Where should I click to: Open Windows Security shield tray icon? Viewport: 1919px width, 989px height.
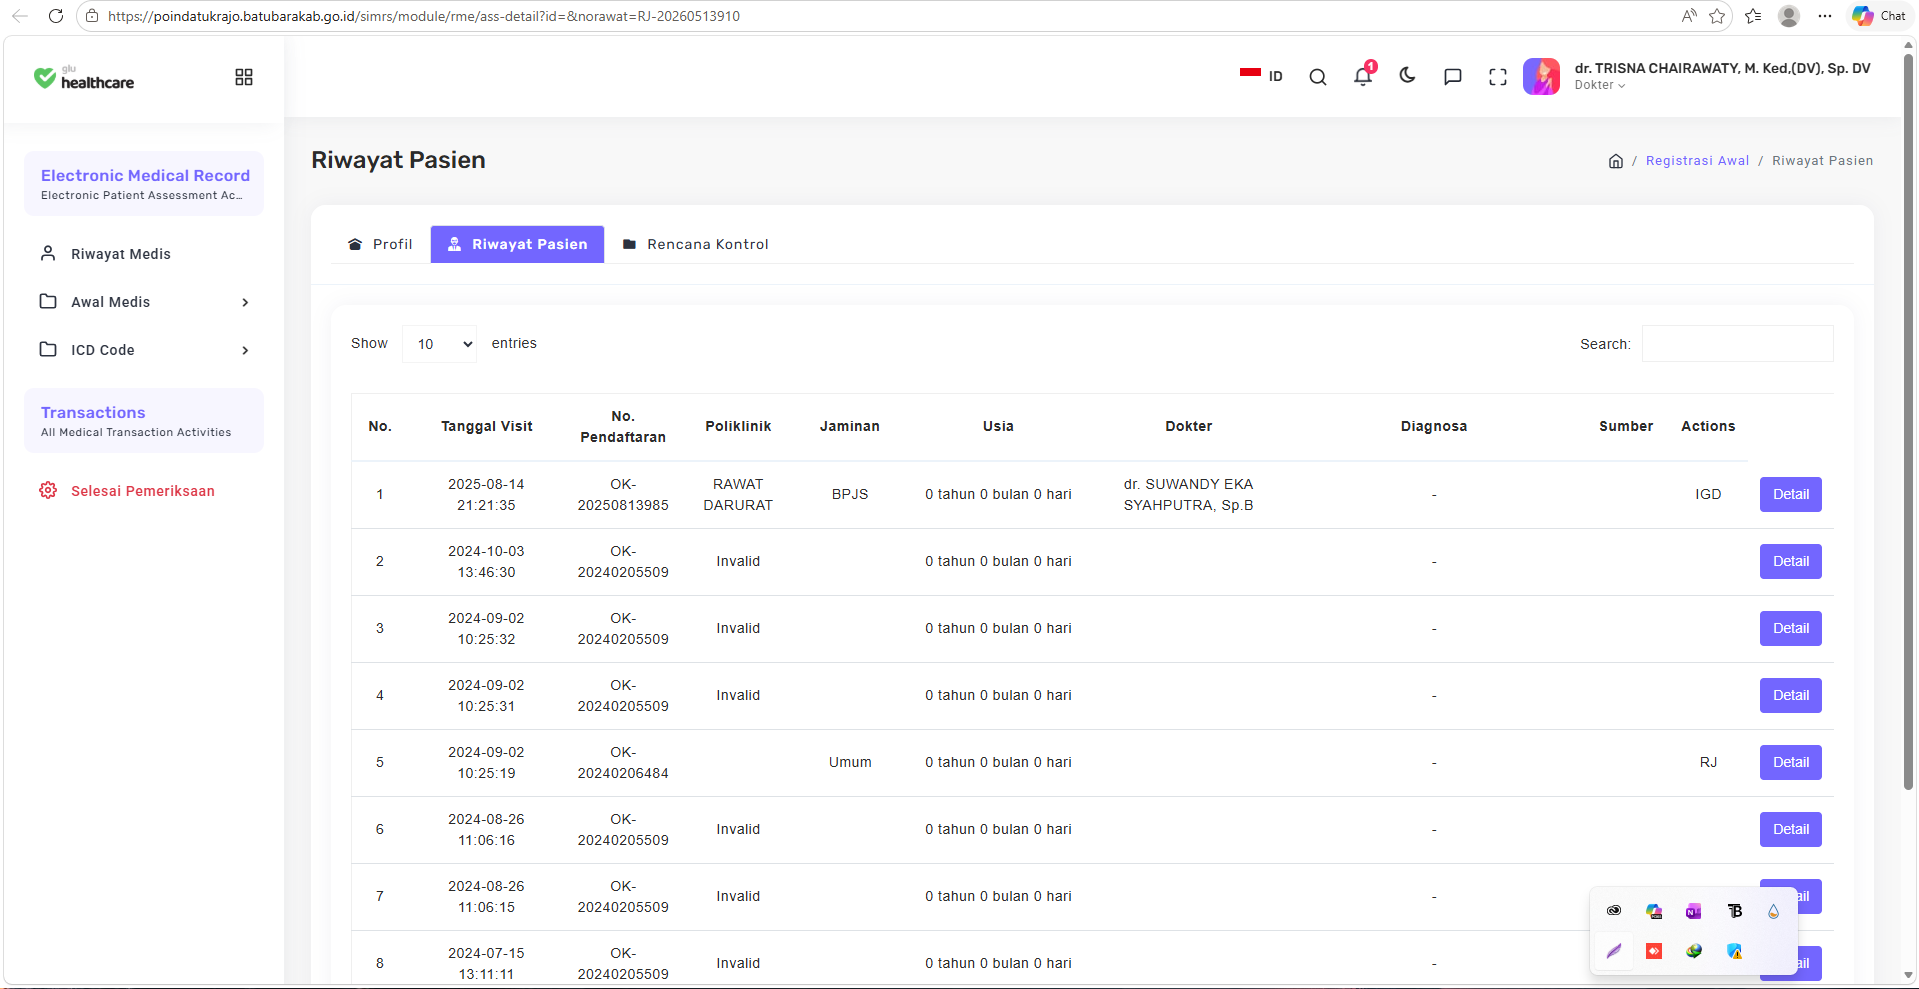(x=1734, y=951)
